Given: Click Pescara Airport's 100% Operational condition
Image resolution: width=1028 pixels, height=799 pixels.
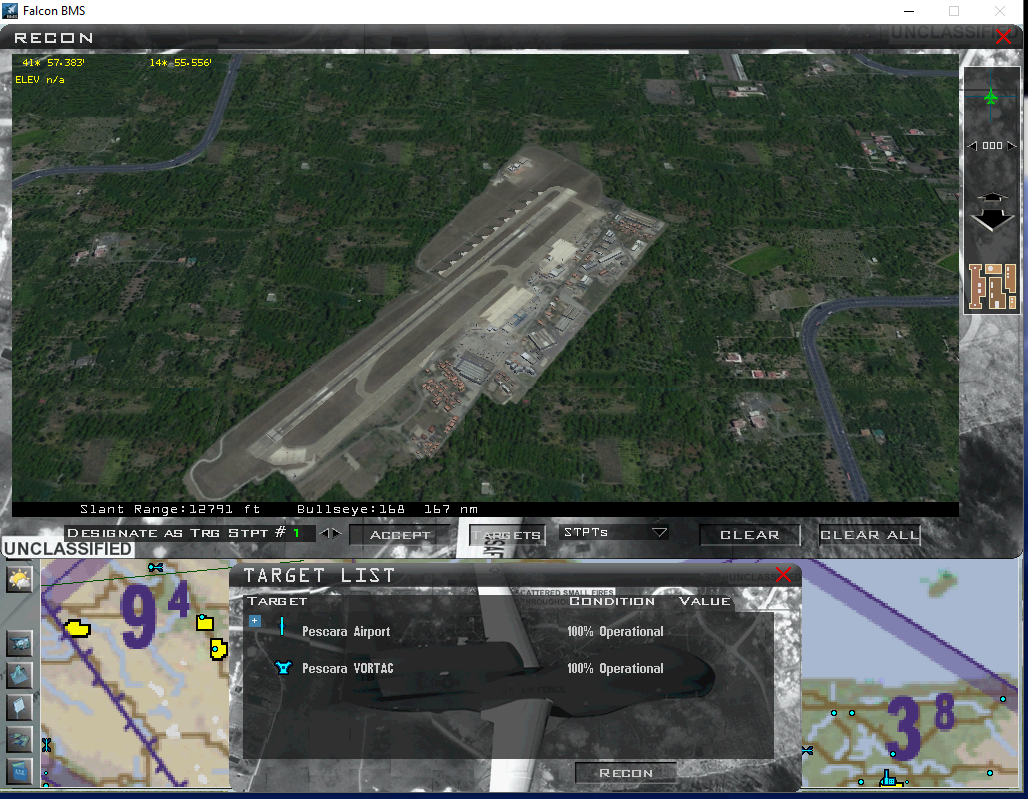Looking at the screenshot, I should (615, 631).
